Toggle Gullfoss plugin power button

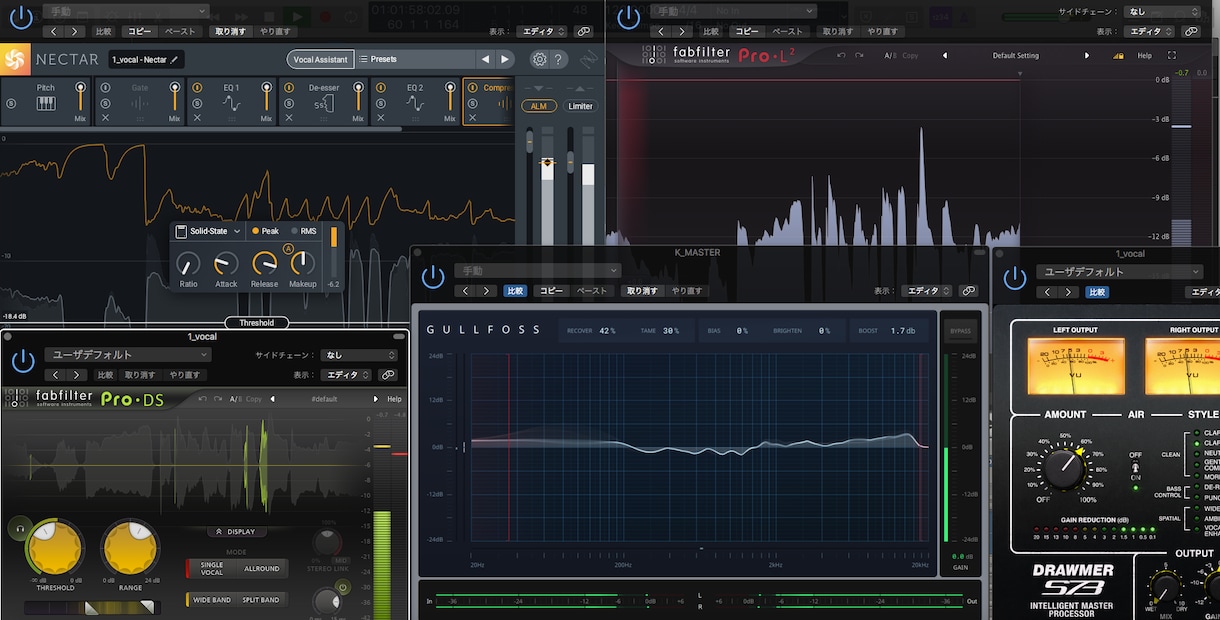tap(432, 277)
